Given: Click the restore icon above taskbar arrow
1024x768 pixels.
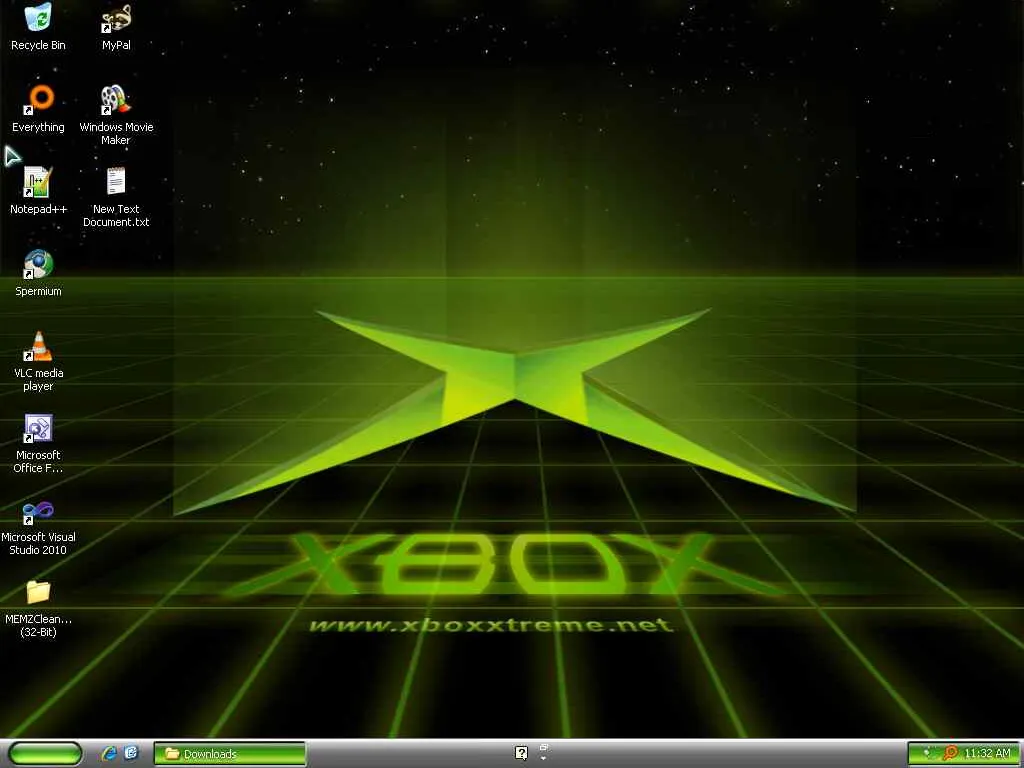Looking at the screenshot, I should 543,746.
